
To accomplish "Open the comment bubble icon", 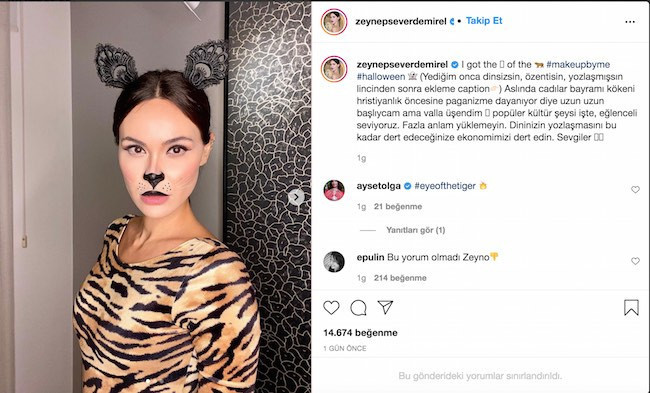I will (x=358, y=308).
